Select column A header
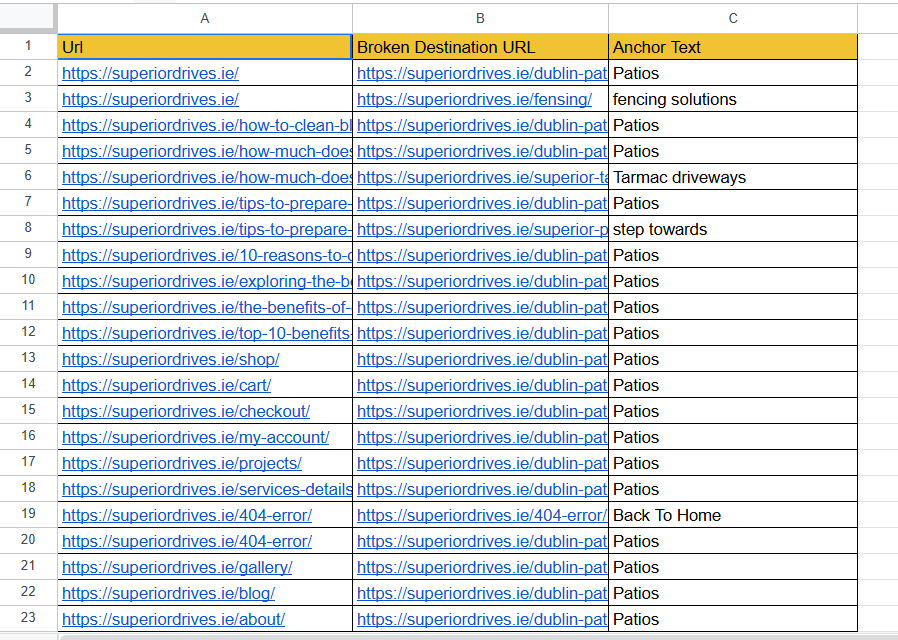898x640 pixels. [204, 18]
